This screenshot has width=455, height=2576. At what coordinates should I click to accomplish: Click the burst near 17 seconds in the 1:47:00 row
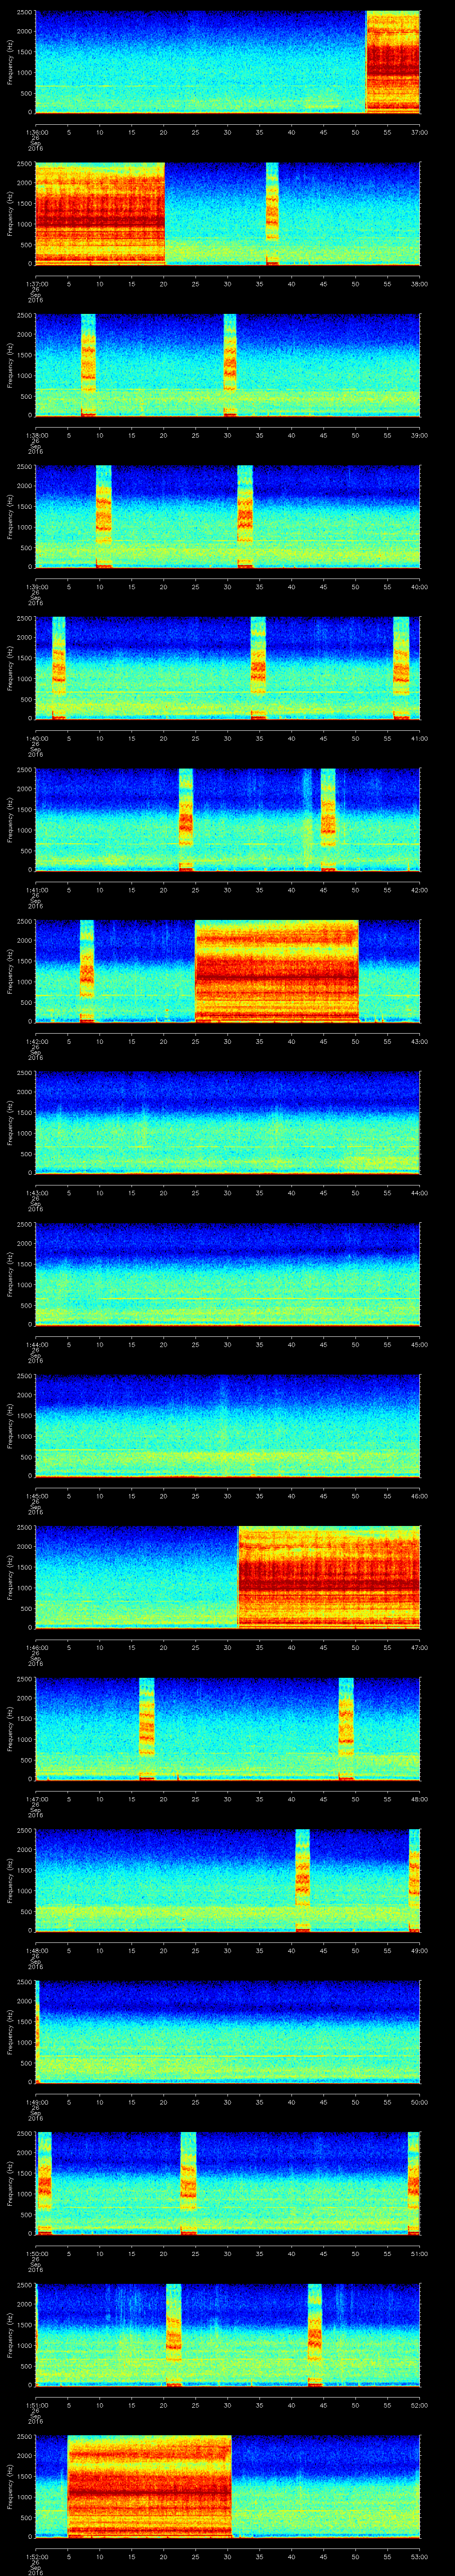(x=147, y=1727)
